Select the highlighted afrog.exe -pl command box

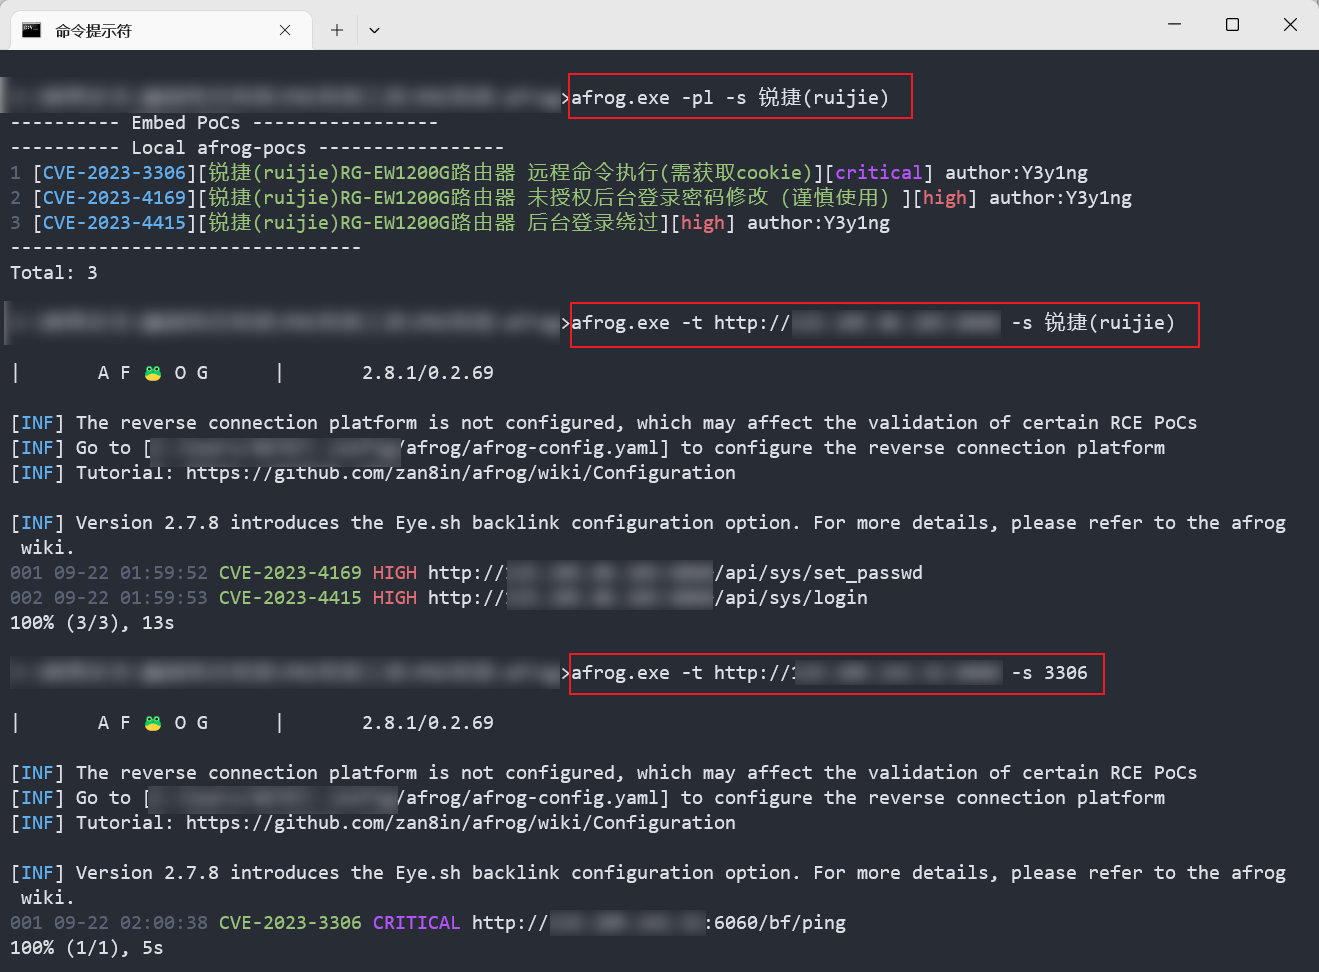point(740,96)
